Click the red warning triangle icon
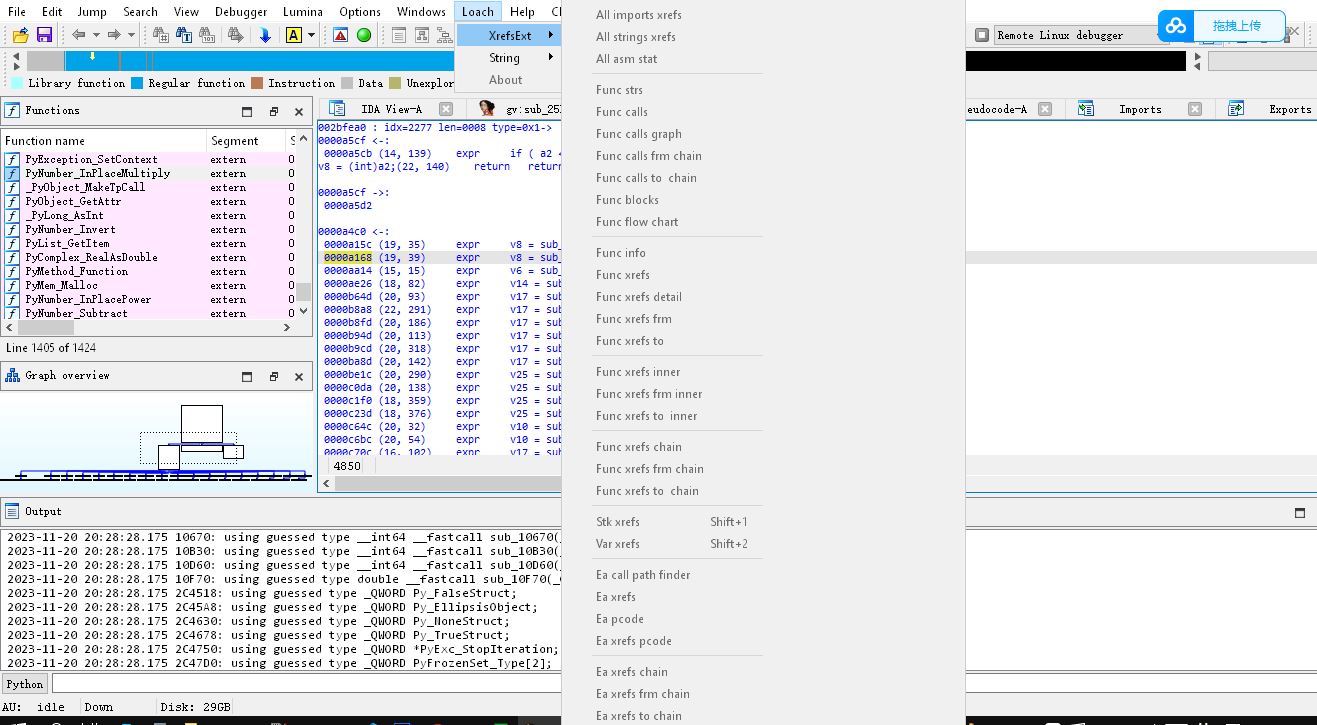 (341, 35)
